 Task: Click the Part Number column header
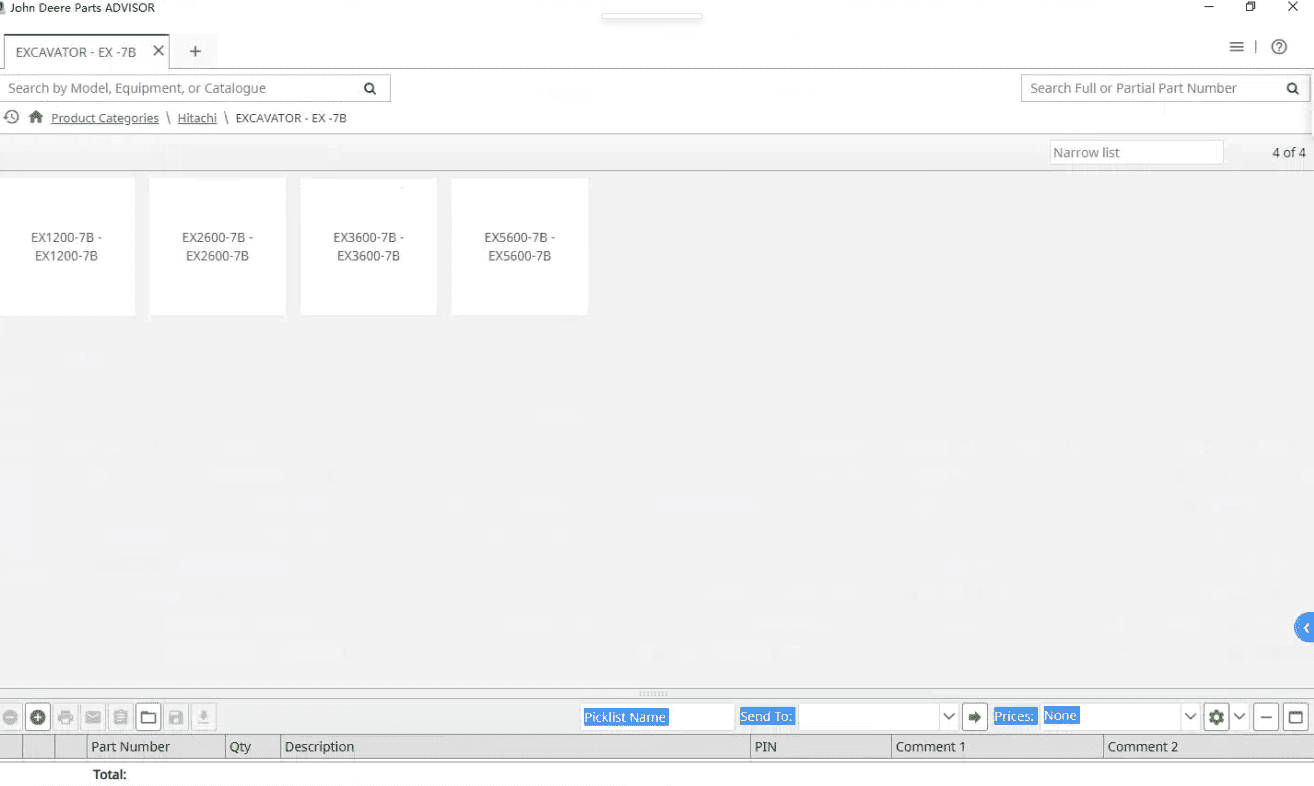(156, 747)
